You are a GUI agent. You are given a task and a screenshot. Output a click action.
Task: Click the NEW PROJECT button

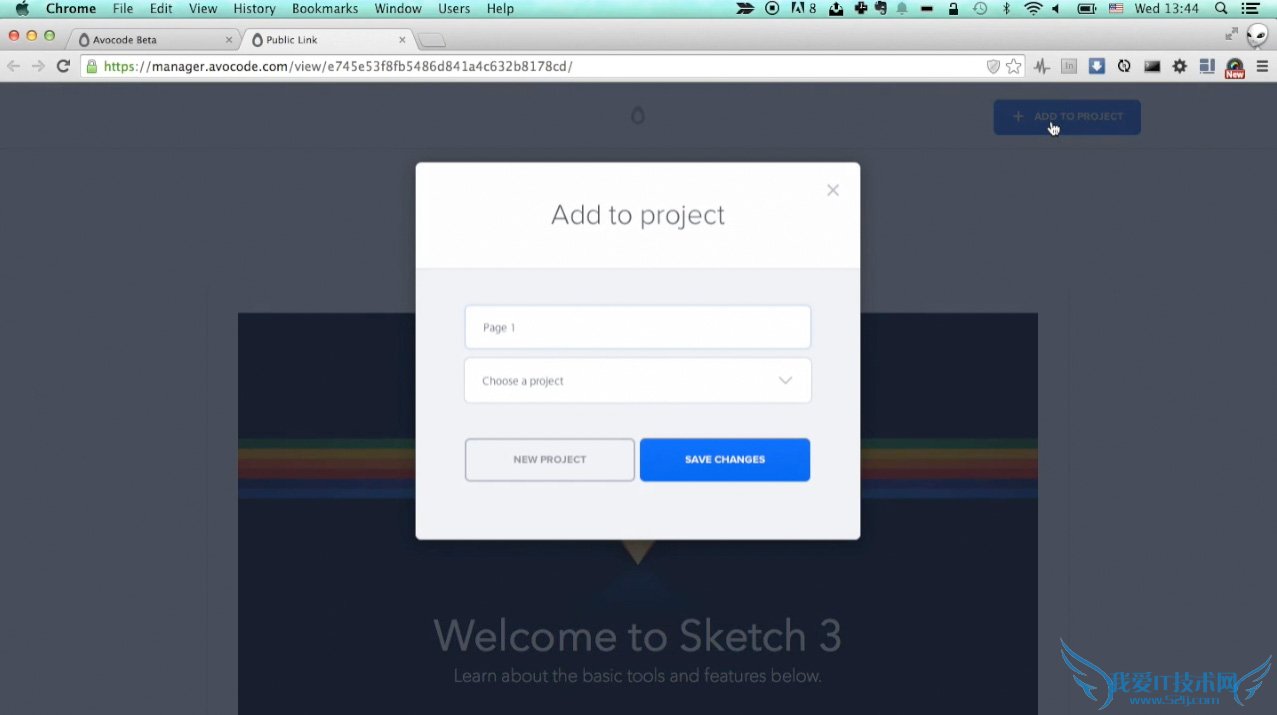550,460
